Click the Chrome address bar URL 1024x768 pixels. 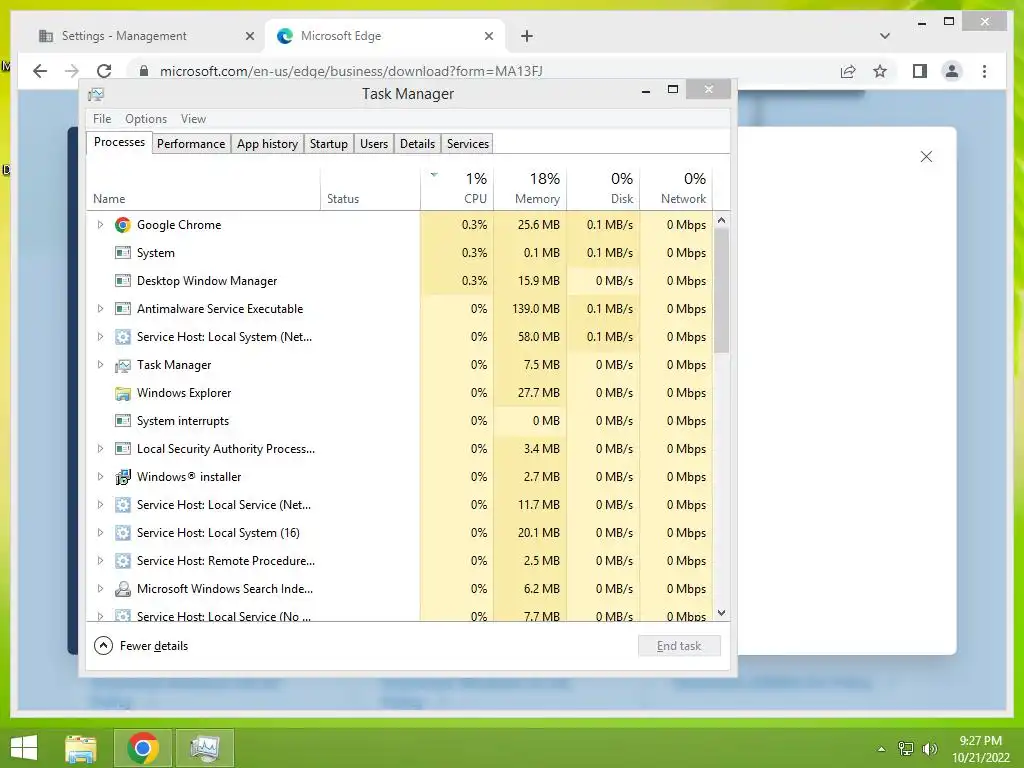351,71
